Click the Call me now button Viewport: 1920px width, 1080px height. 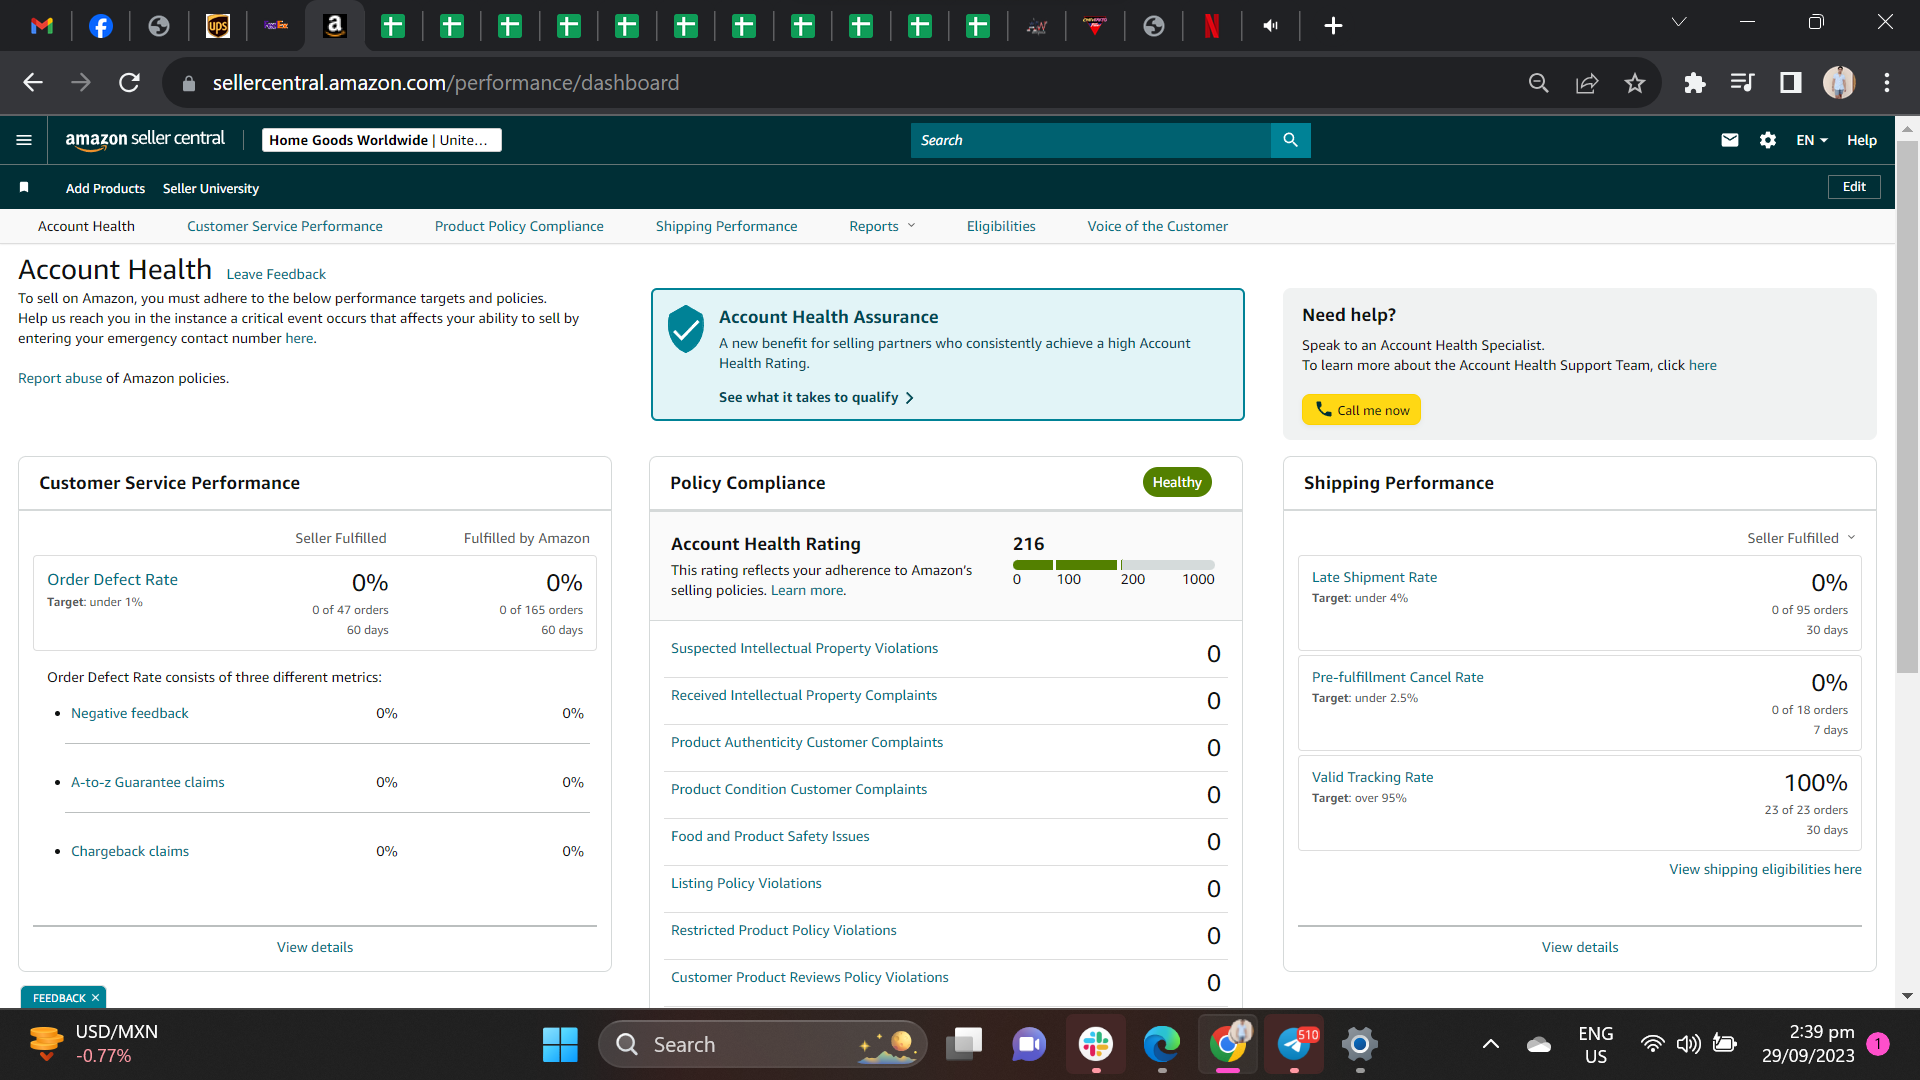1361,410
